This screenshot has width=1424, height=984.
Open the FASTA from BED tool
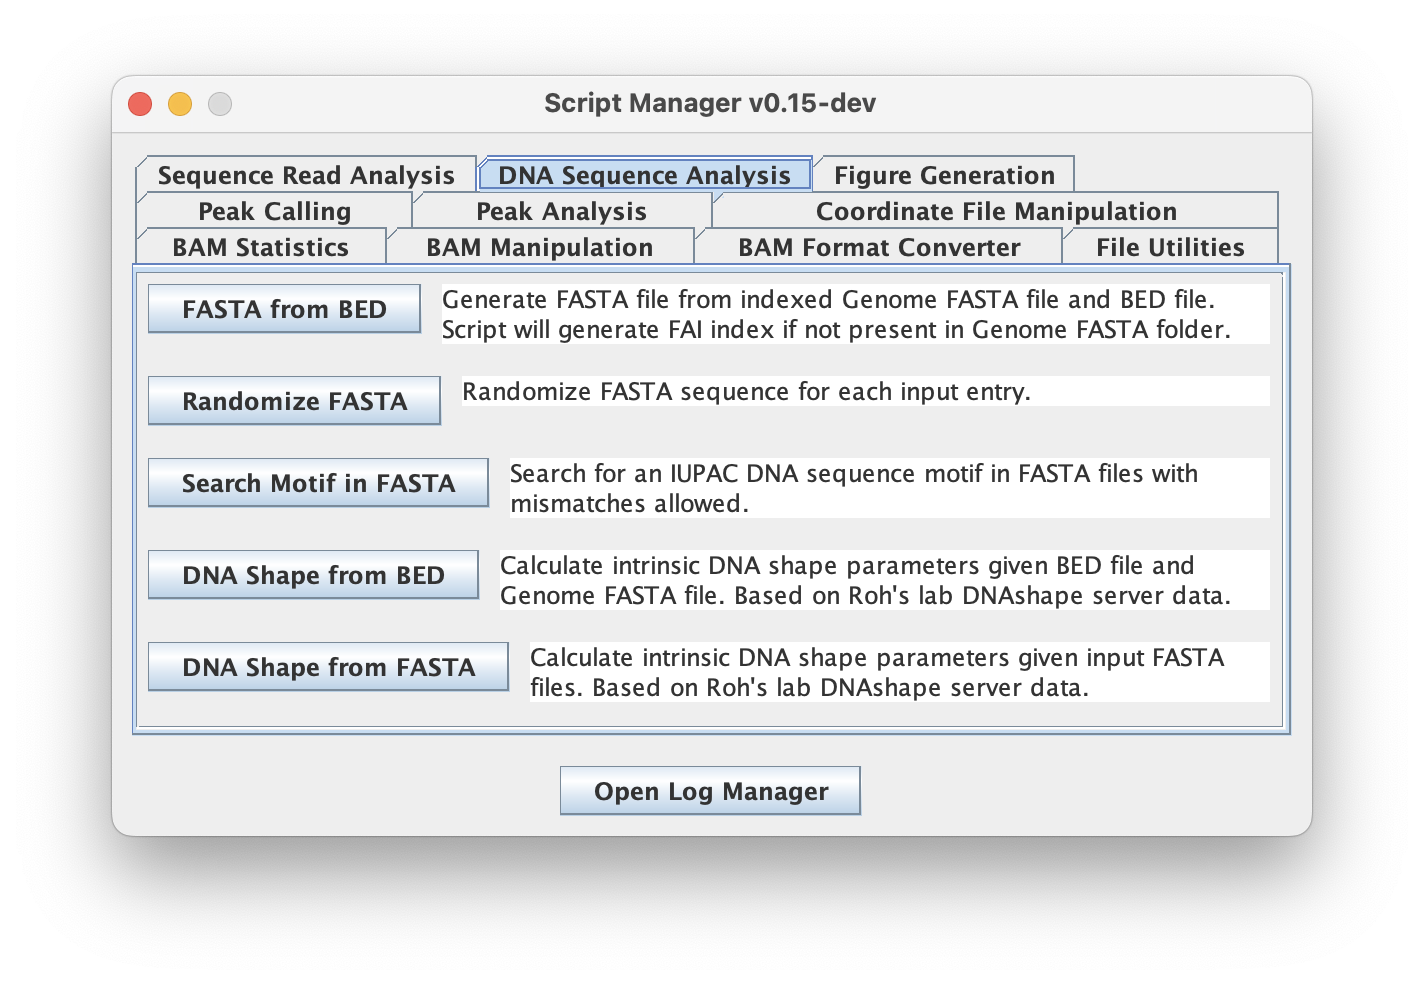click(284, 309)
